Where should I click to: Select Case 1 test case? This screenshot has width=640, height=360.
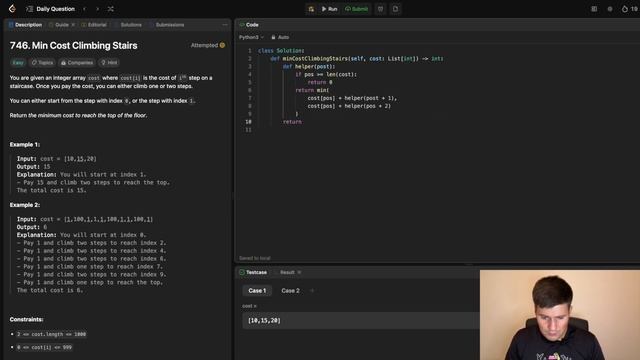[x=257, y=291]
